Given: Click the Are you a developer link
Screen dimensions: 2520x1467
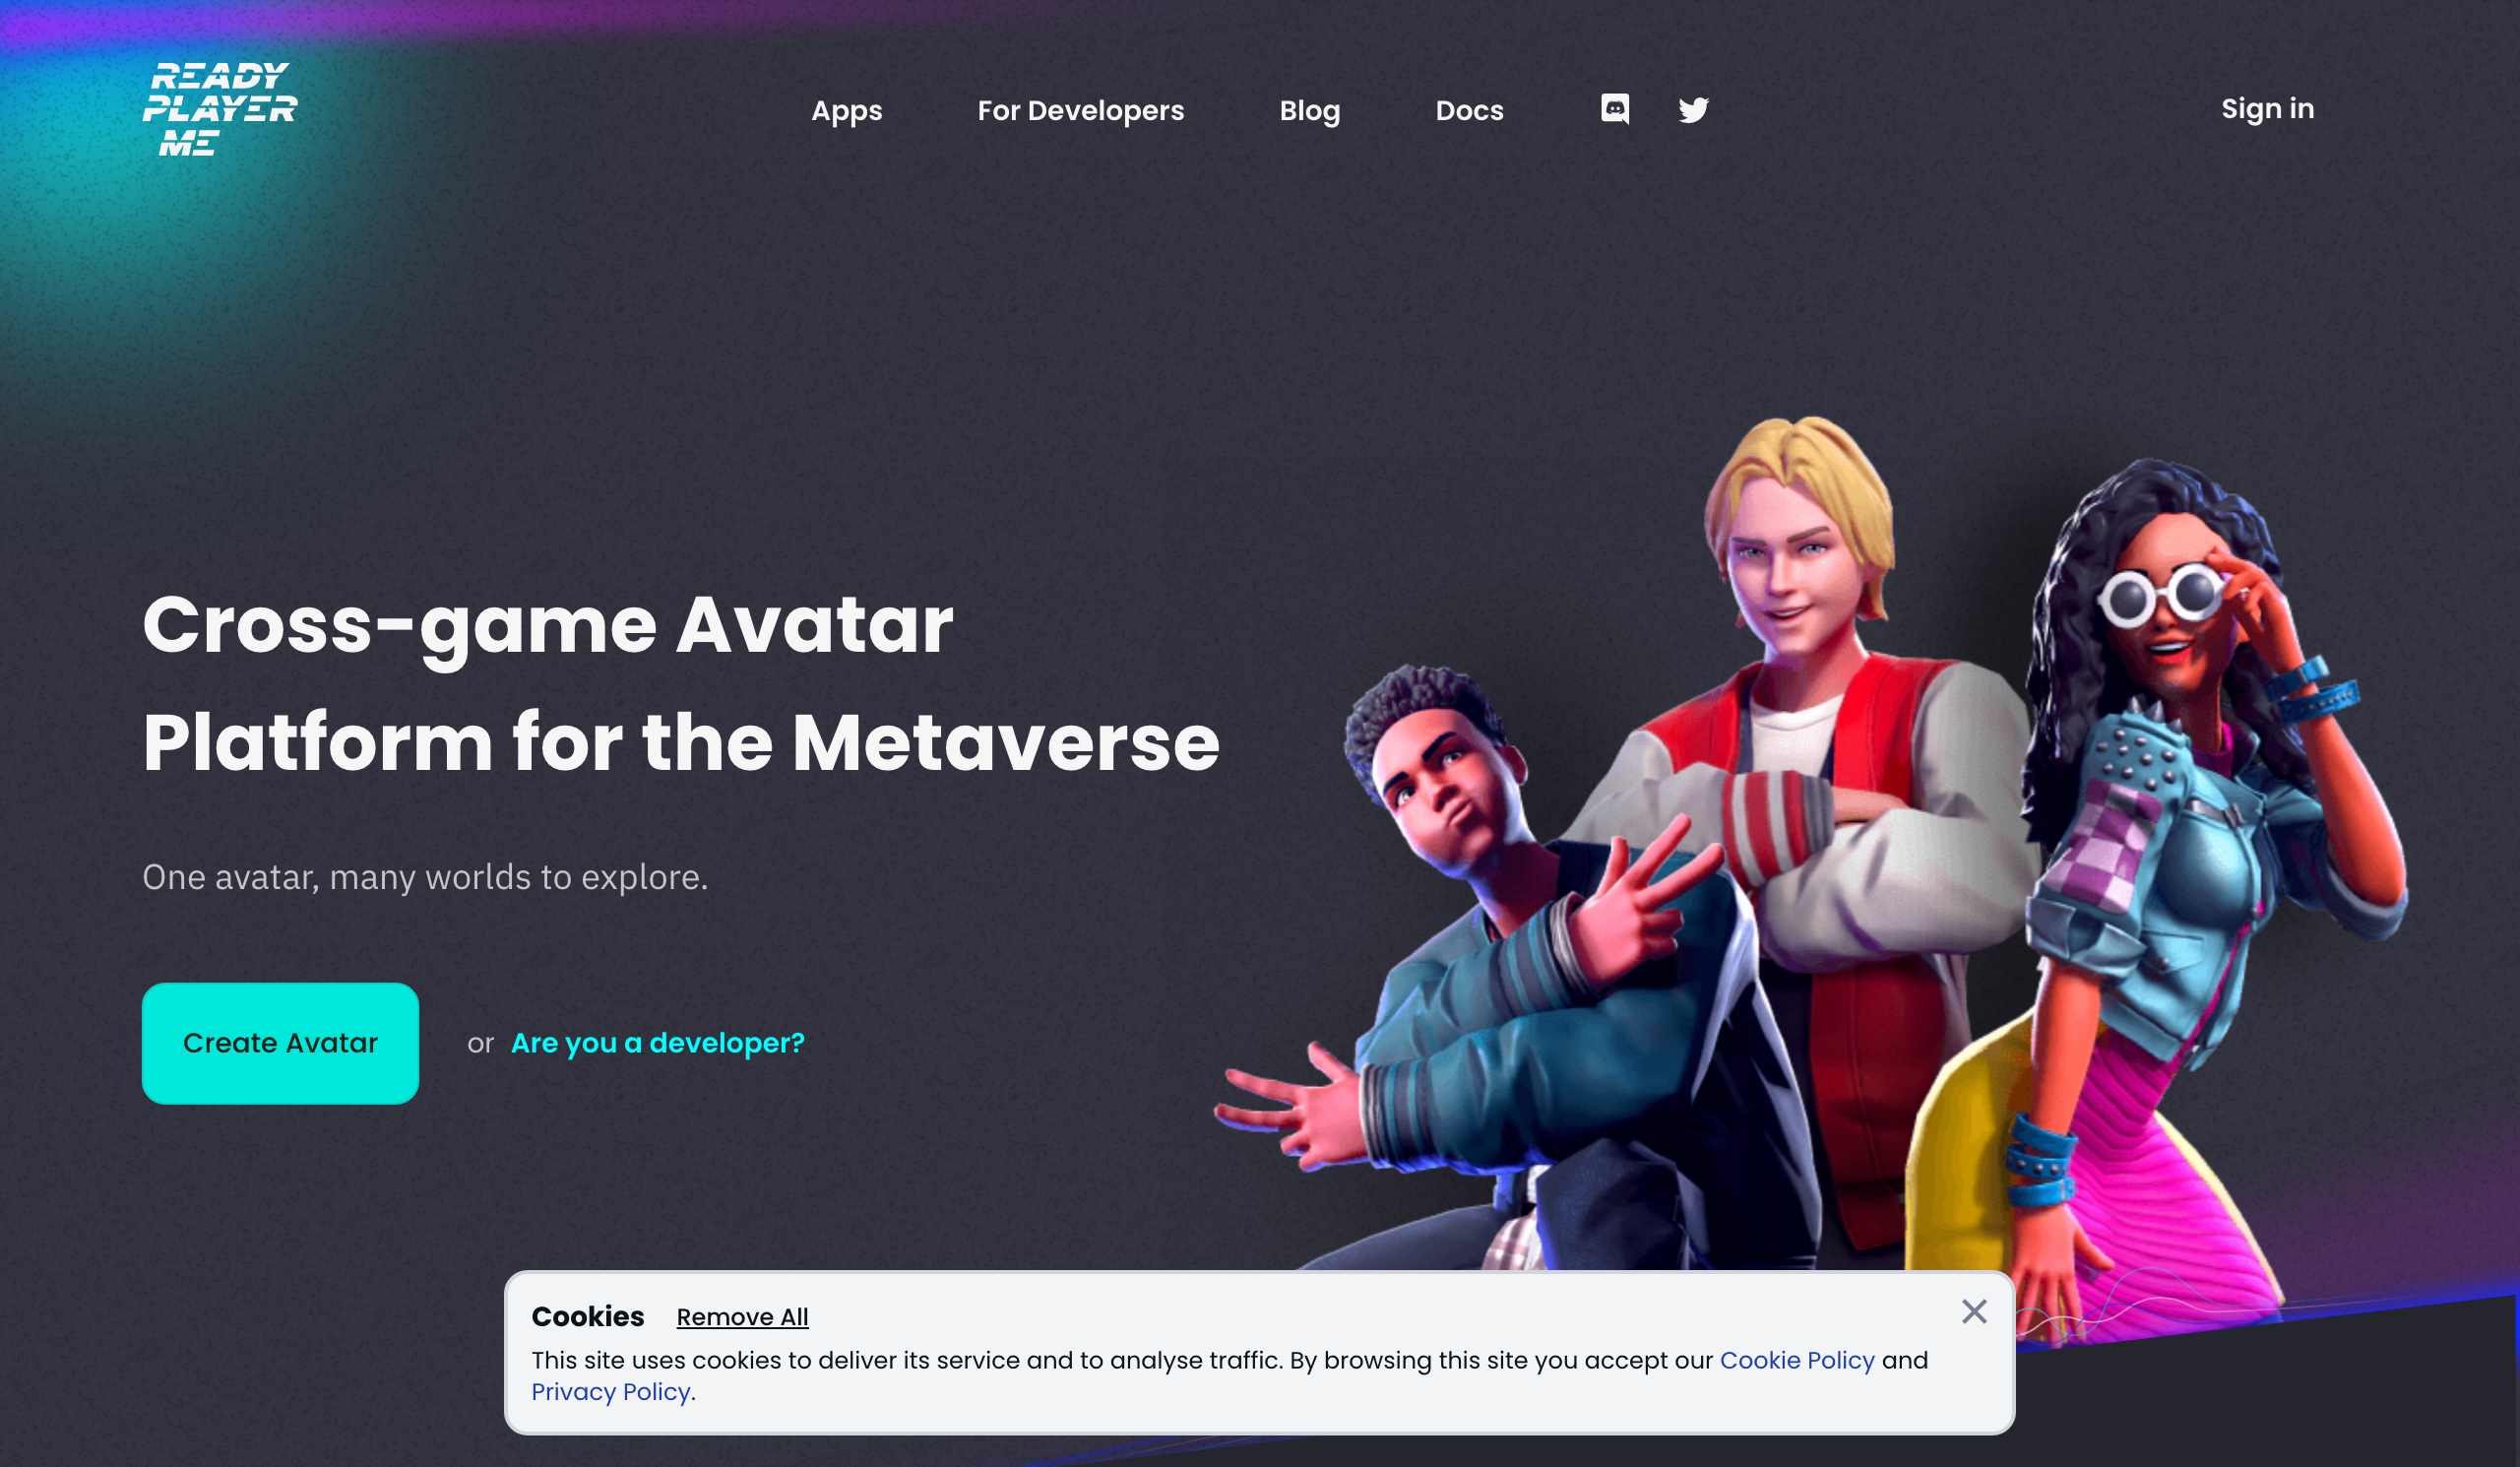Looking at the screenshot, I should pos(657,1043).
